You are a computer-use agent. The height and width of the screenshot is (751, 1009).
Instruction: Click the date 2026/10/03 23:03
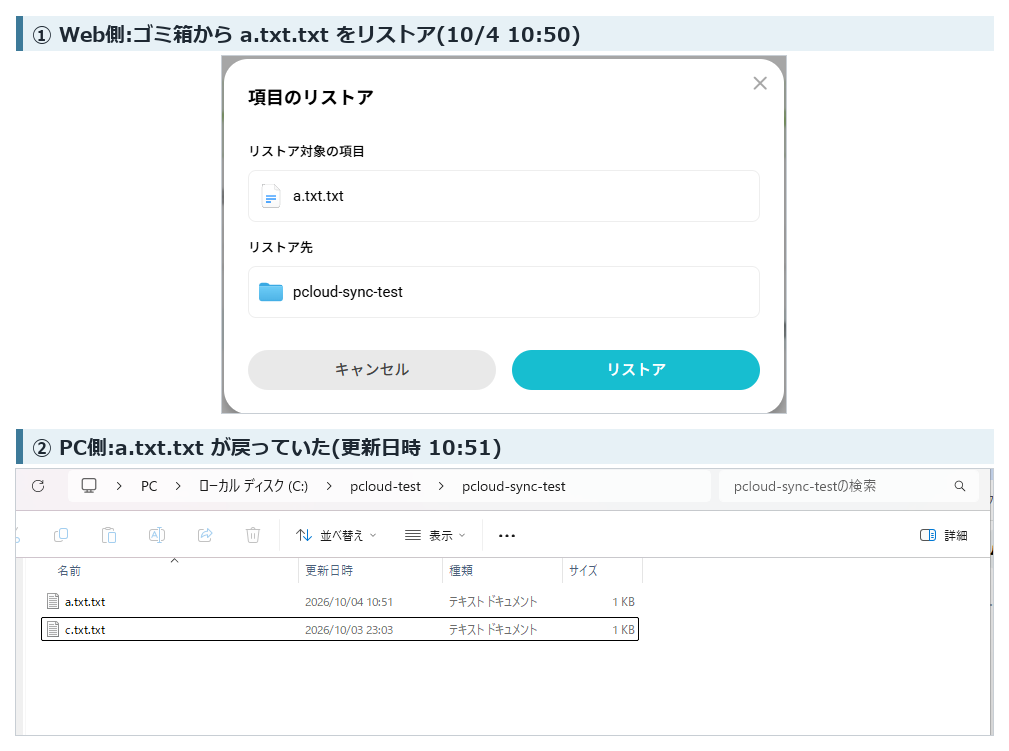349,629
